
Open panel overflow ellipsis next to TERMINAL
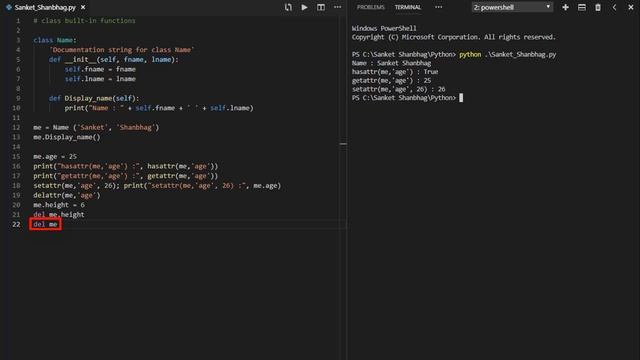pyautogui.click(x=438, y=7)
